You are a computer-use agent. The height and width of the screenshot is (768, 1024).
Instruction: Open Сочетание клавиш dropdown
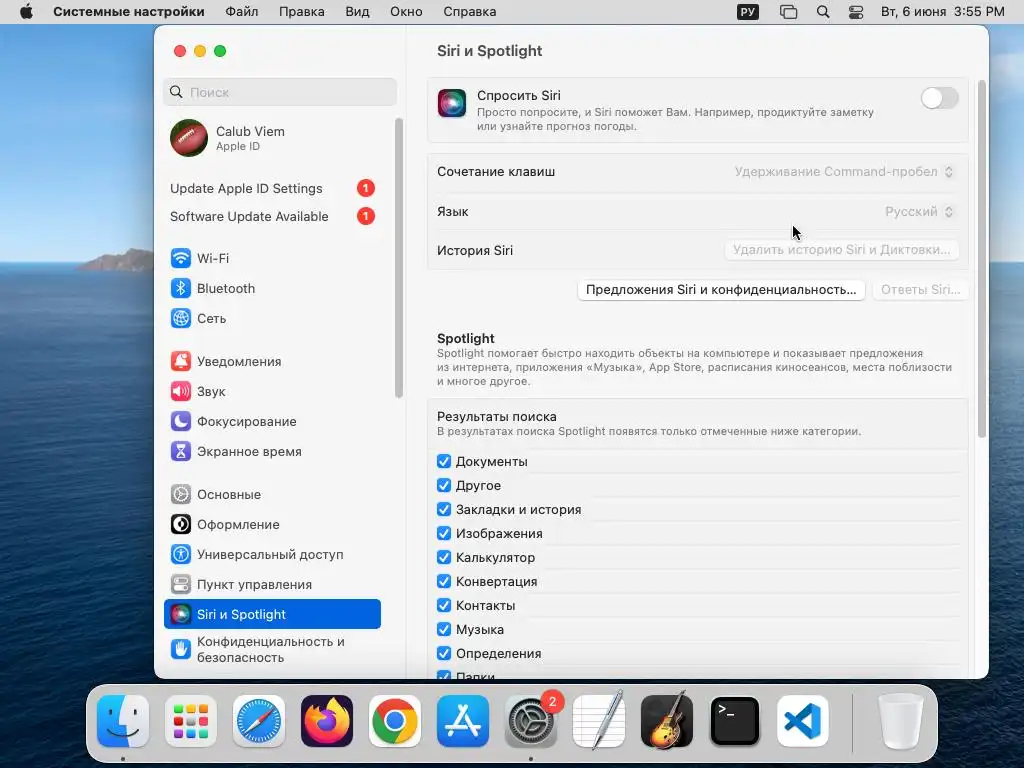[844, 172]
